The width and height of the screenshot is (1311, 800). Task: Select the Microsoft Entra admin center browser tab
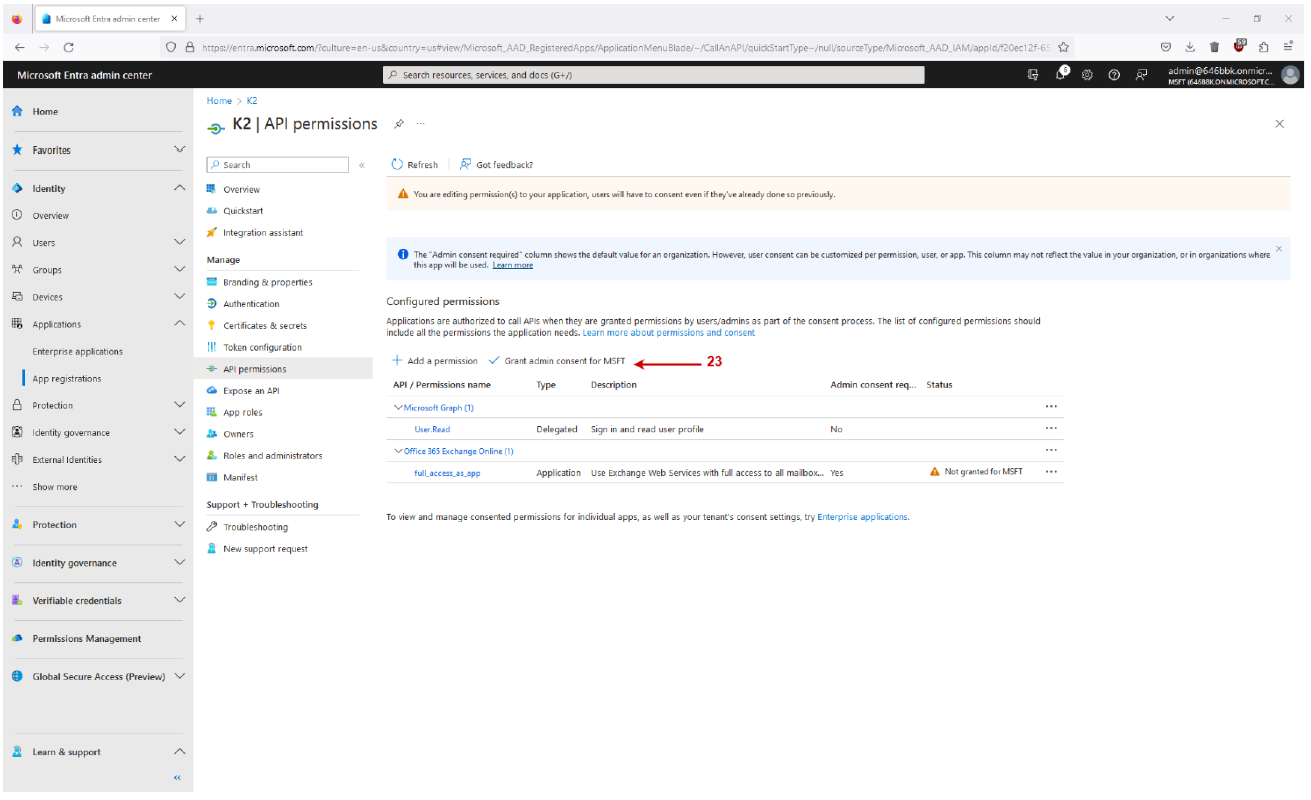pyautogui.click(x=110, y=19)
